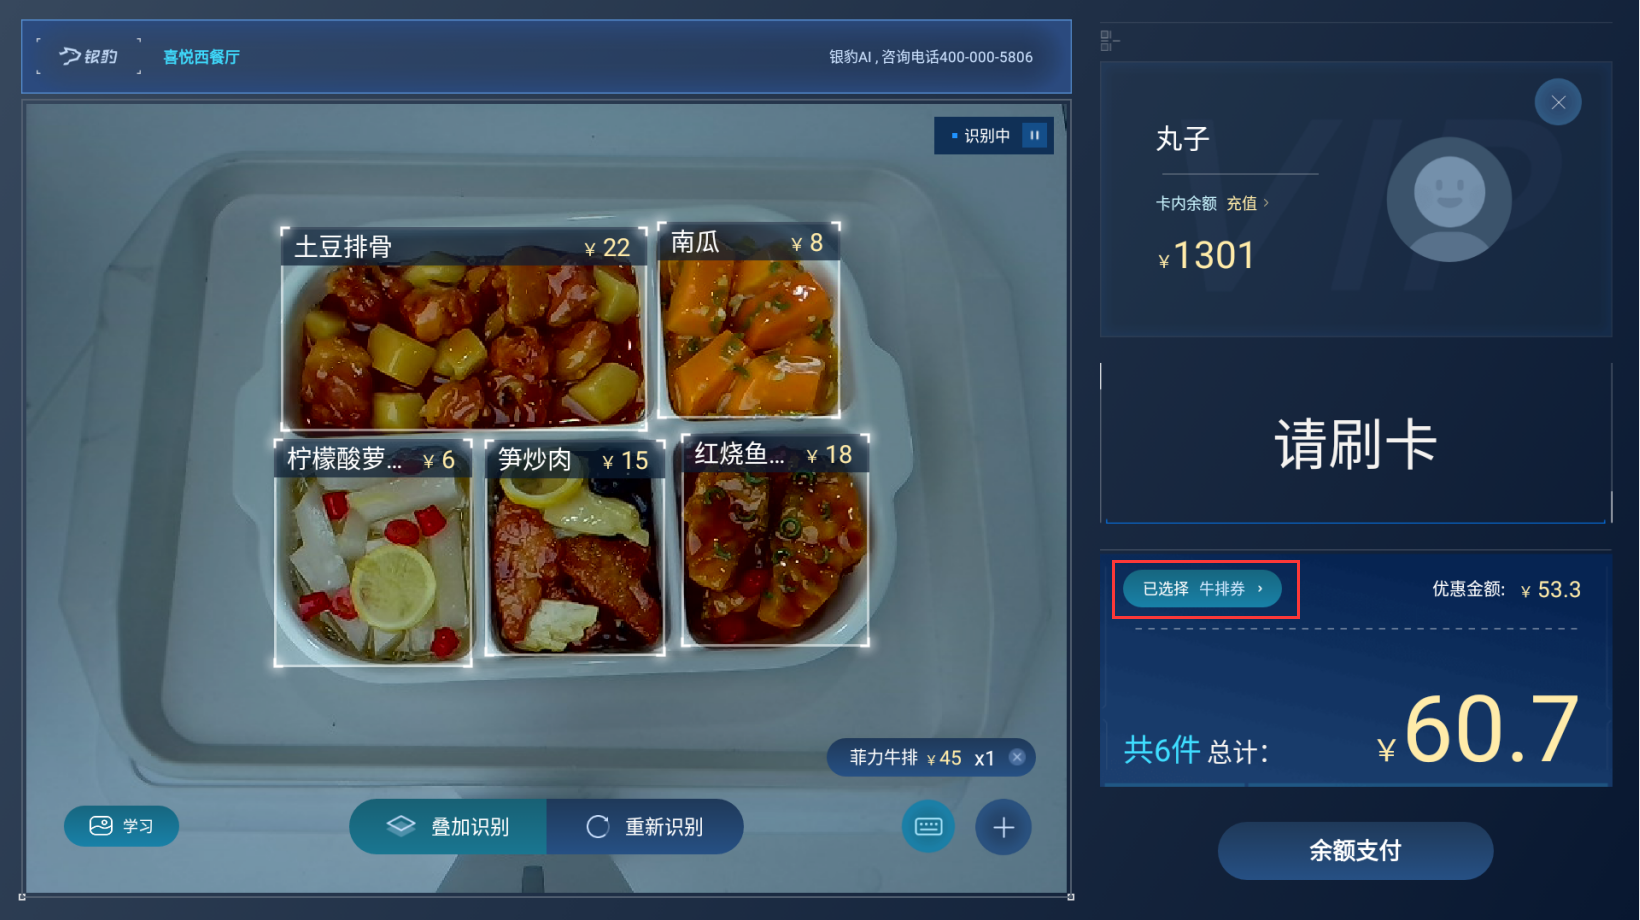Click the QR code icon above member card
Image resolution: width=1640 pixels, height=920 pixels.
[1108, 40]
